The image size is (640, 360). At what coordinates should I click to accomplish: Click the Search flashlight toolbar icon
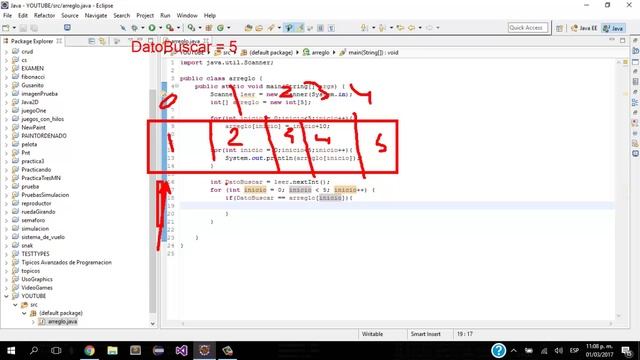(271, 28)
